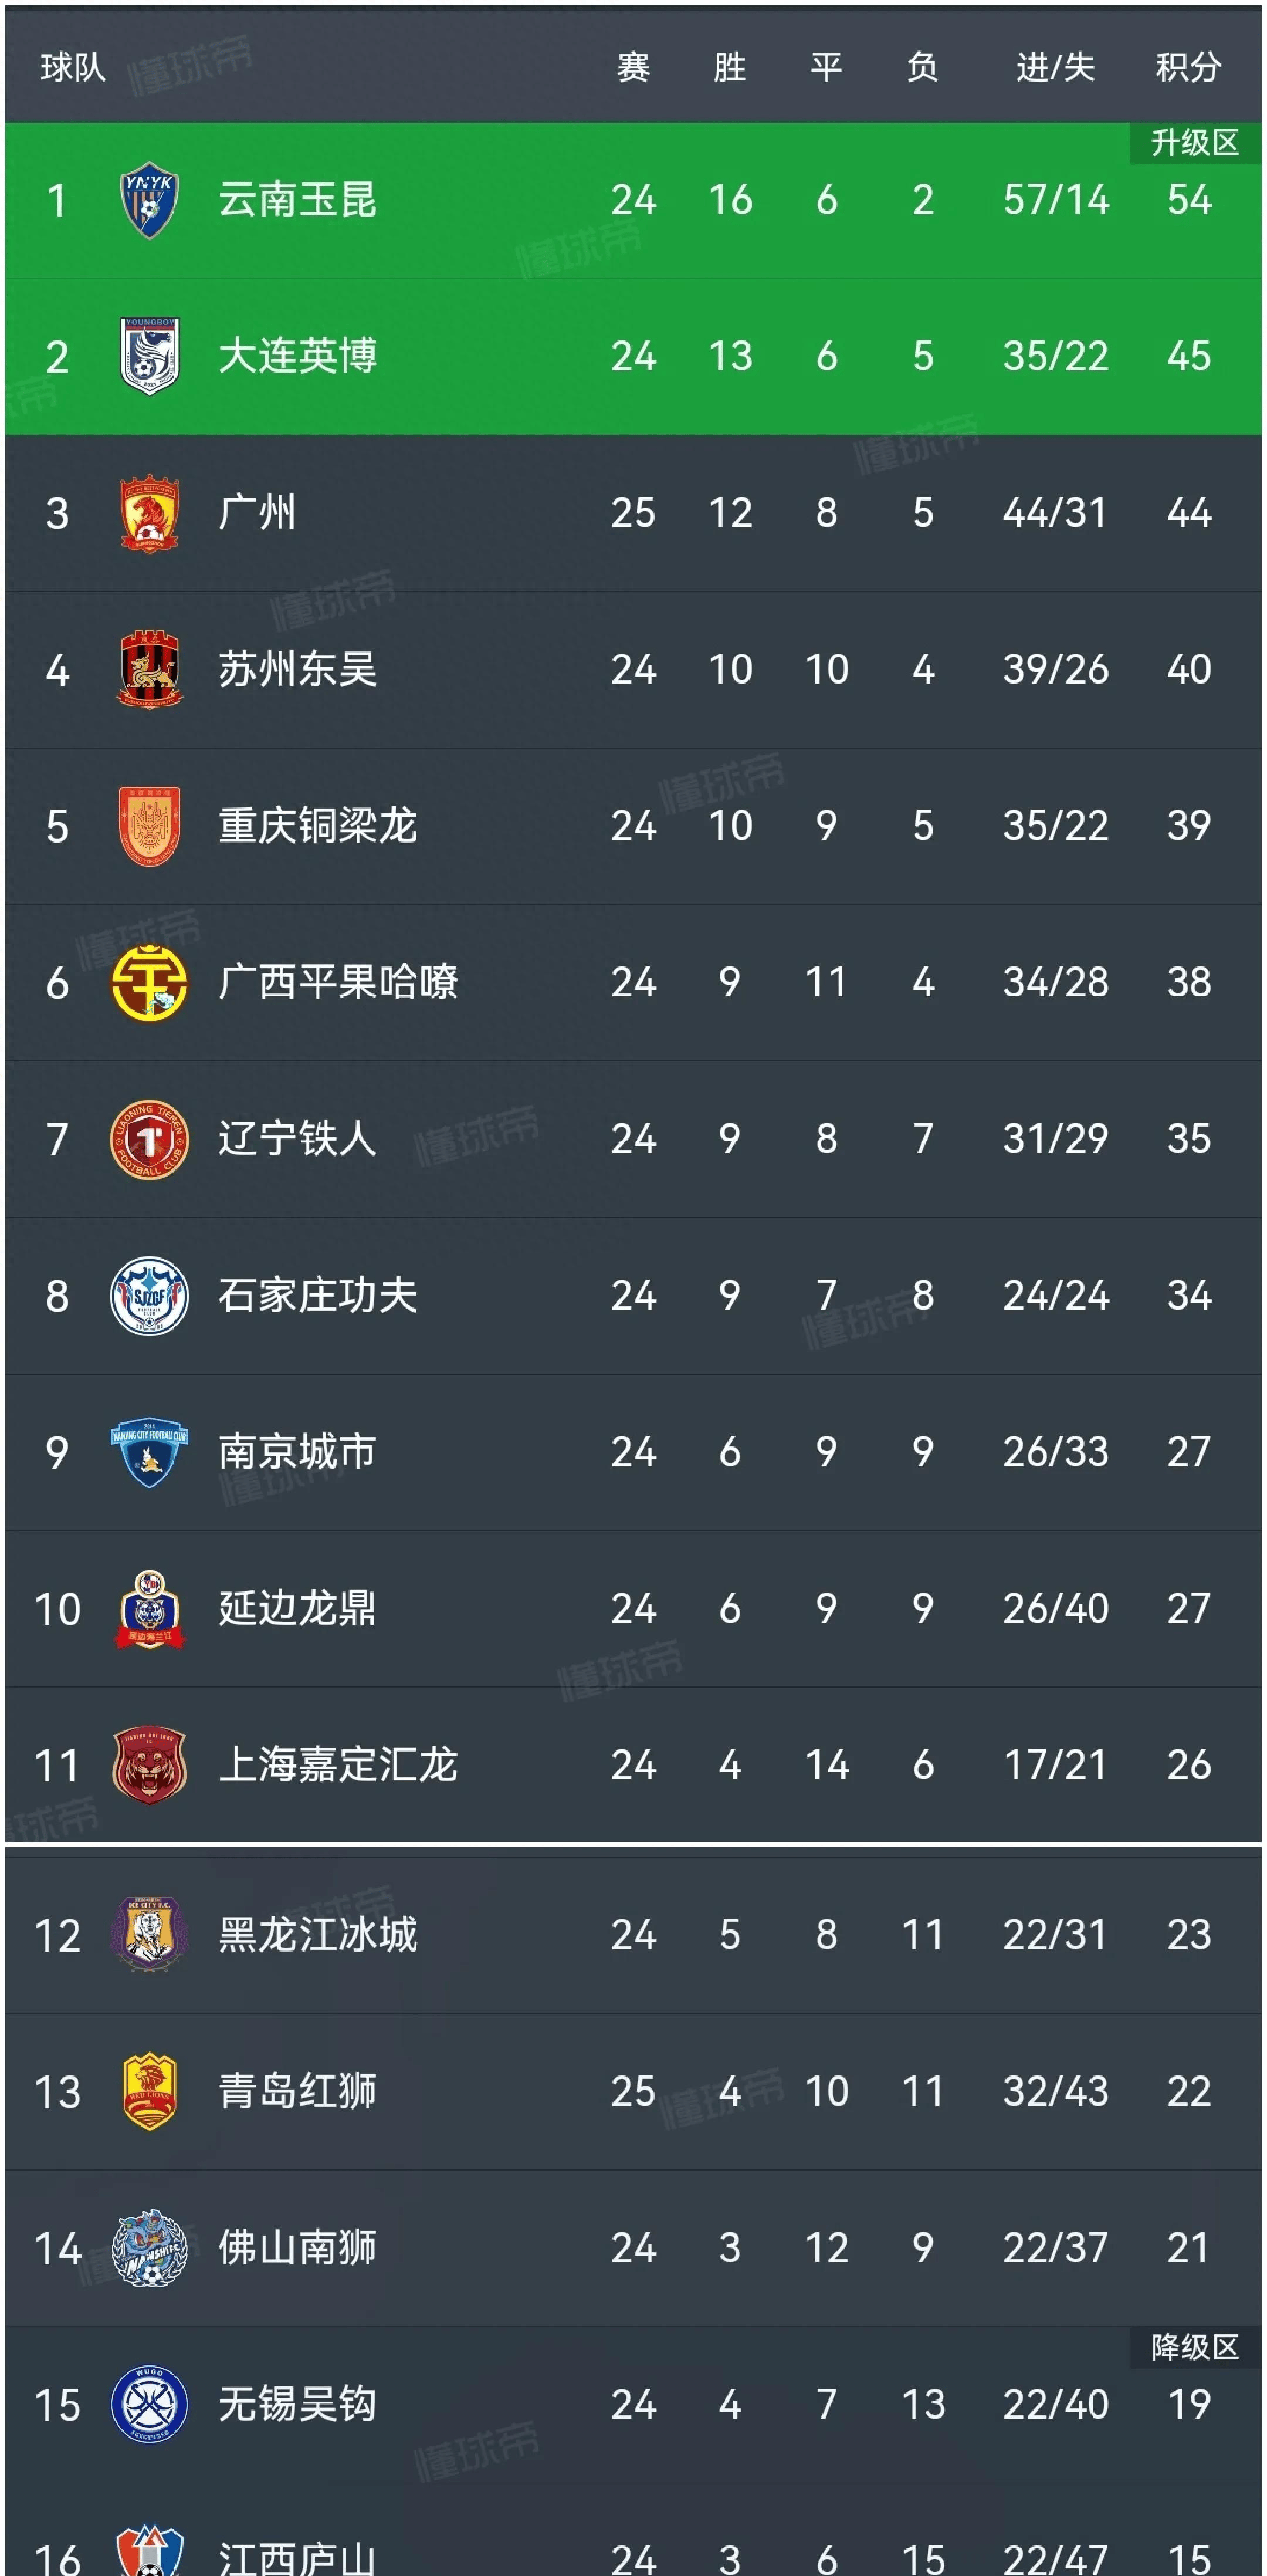
Task: Click the row of 延边龙鼎
Action: [633, 1610]
